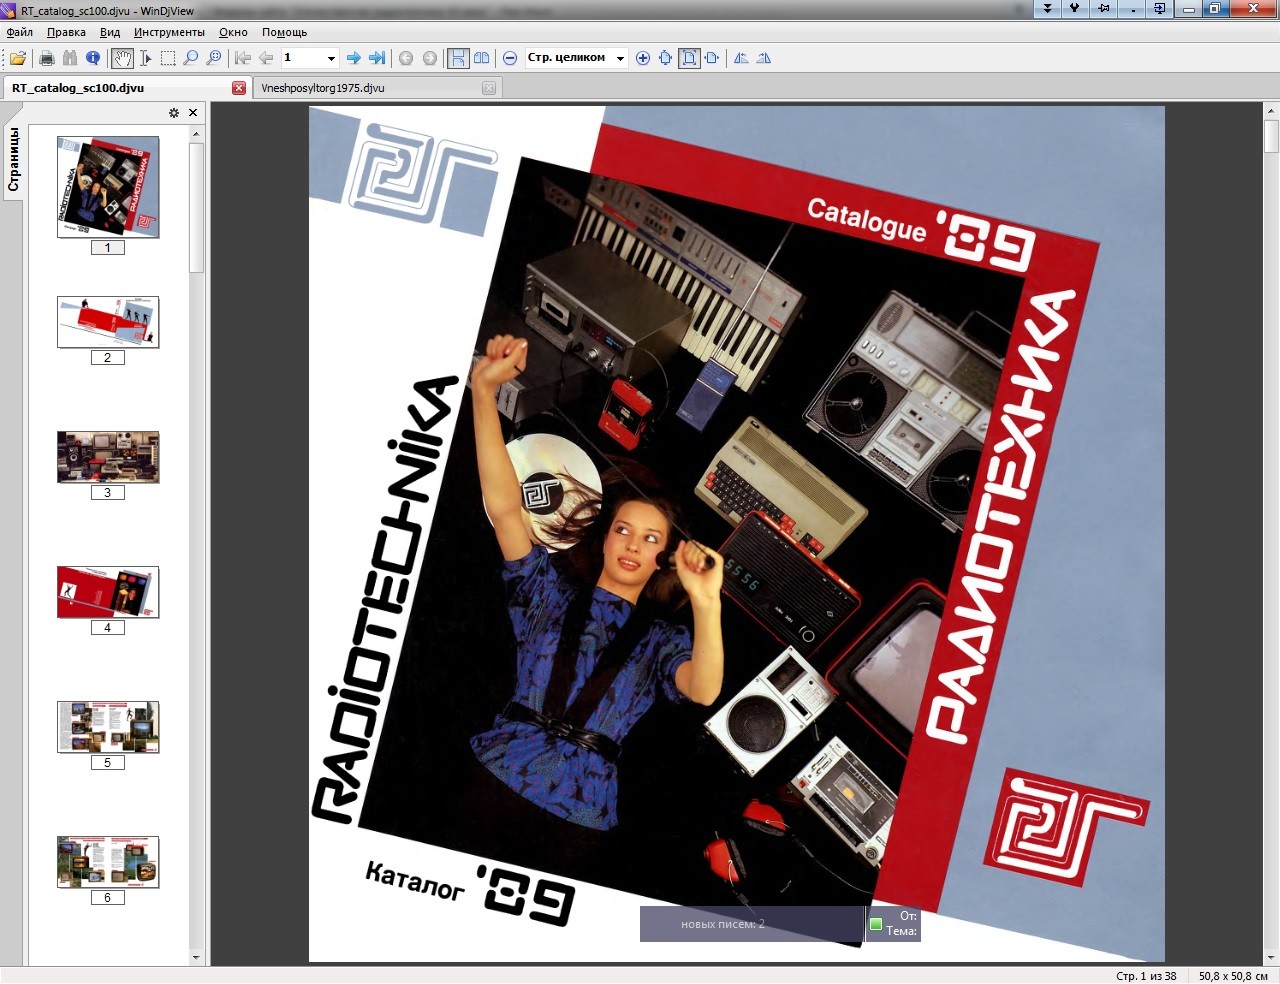Select the text selection cursor tool
Viewport: 1280px width, 984px height.
coord(145,58)
